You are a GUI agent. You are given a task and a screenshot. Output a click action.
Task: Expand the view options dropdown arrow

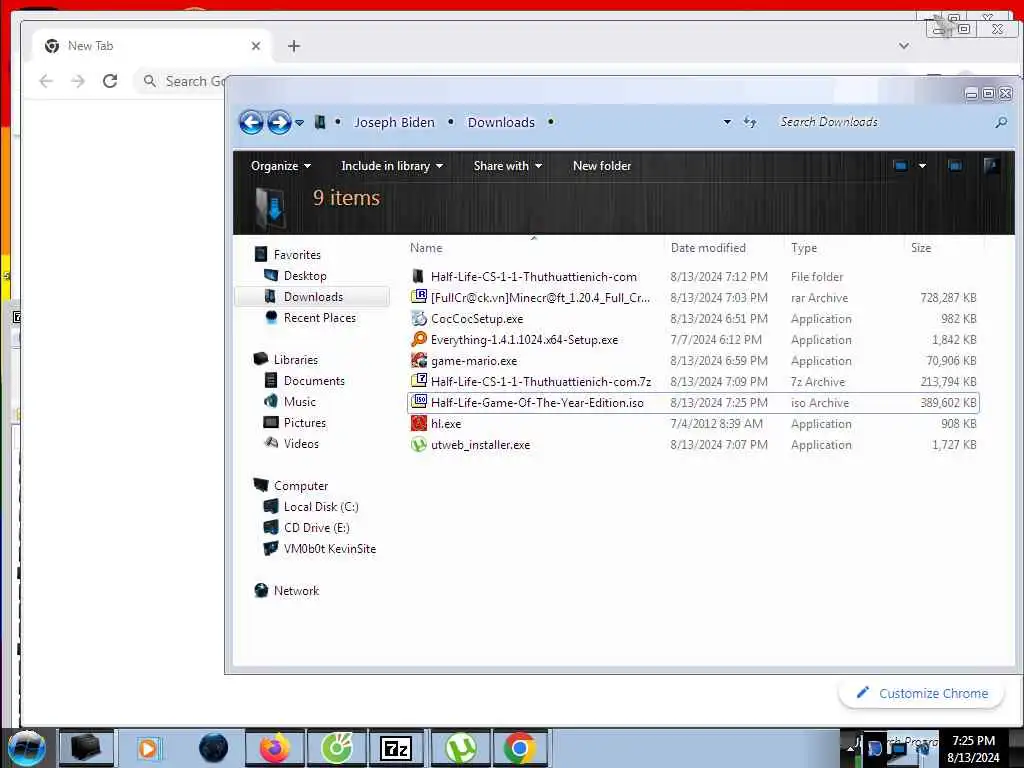click(922, 166)
